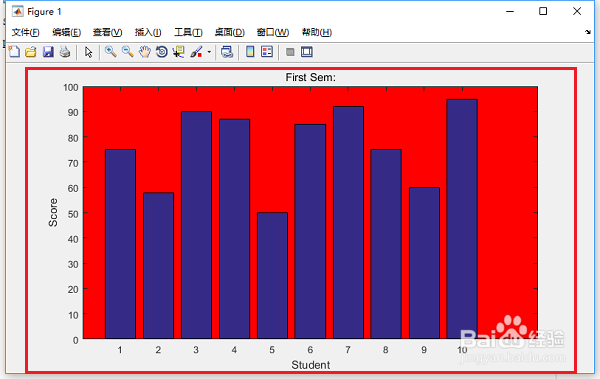600x379 pixels.
Task: Select the bar for student 7
Action: click(x=348, y=222)
